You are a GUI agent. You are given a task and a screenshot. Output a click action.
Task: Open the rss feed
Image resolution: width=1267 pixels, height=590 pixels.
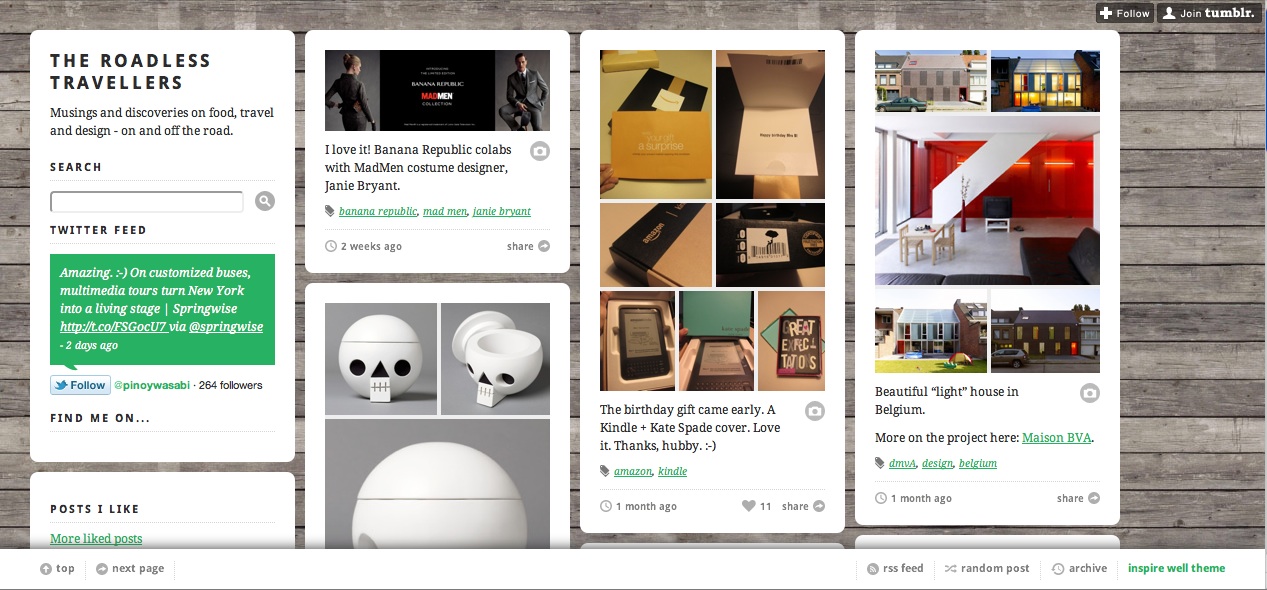click(895, 569)
